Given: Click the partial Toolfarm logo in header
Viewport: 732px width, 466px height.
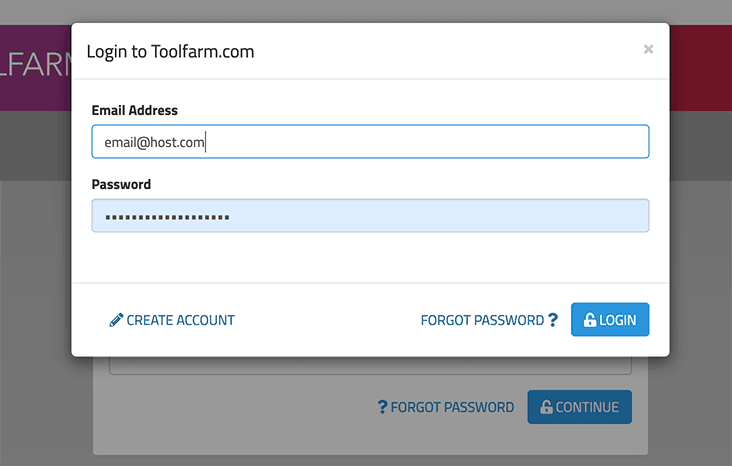Looking at the screenshot, I should coord(35,64).
